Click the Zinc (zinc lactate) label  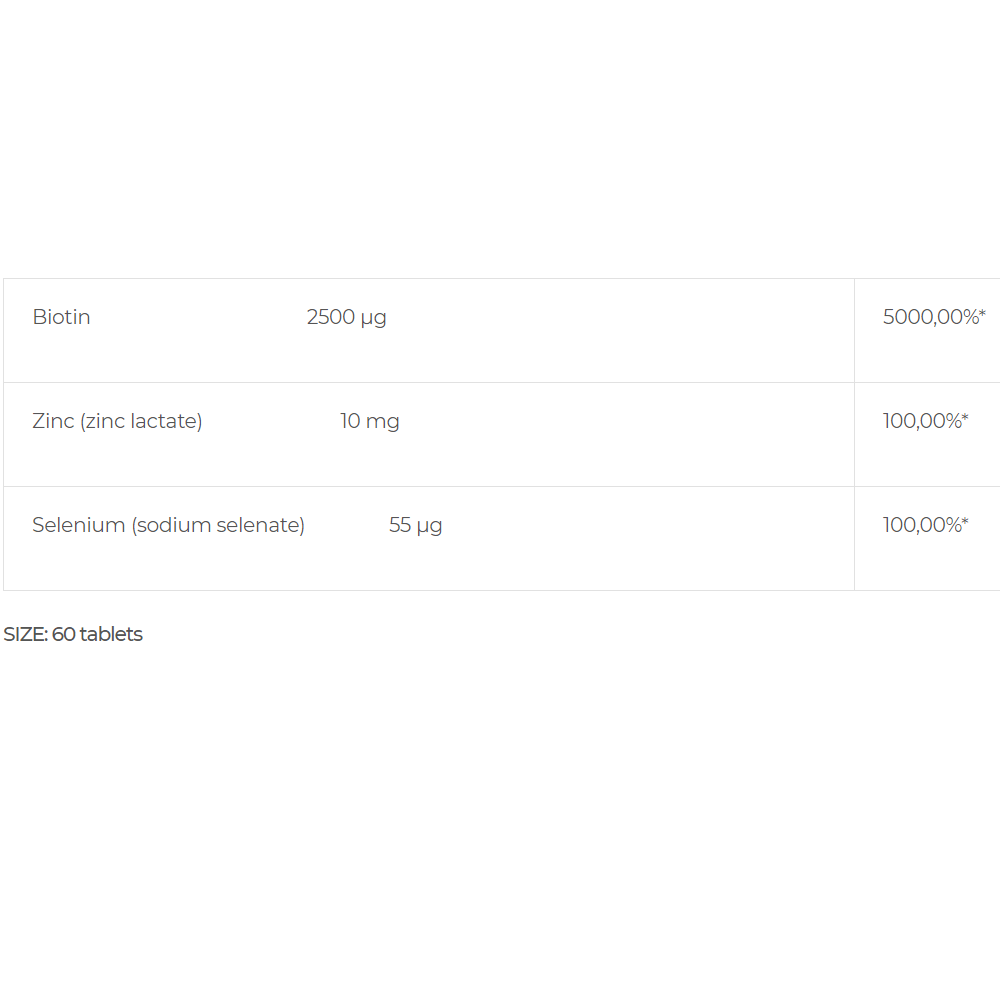click(117, 422)
